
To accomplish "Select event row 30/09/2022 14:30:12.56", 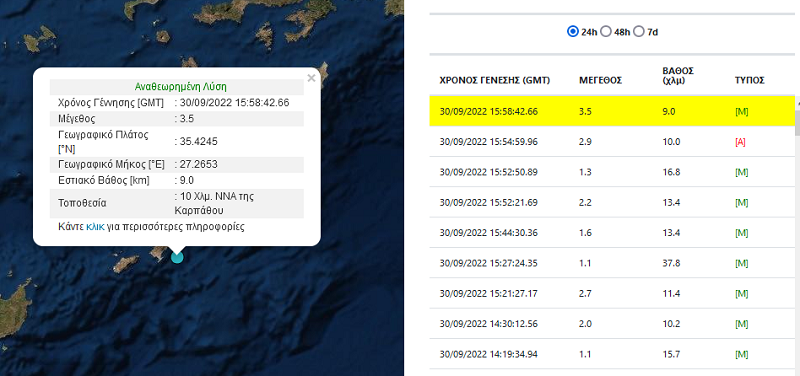I will [612, 323].
